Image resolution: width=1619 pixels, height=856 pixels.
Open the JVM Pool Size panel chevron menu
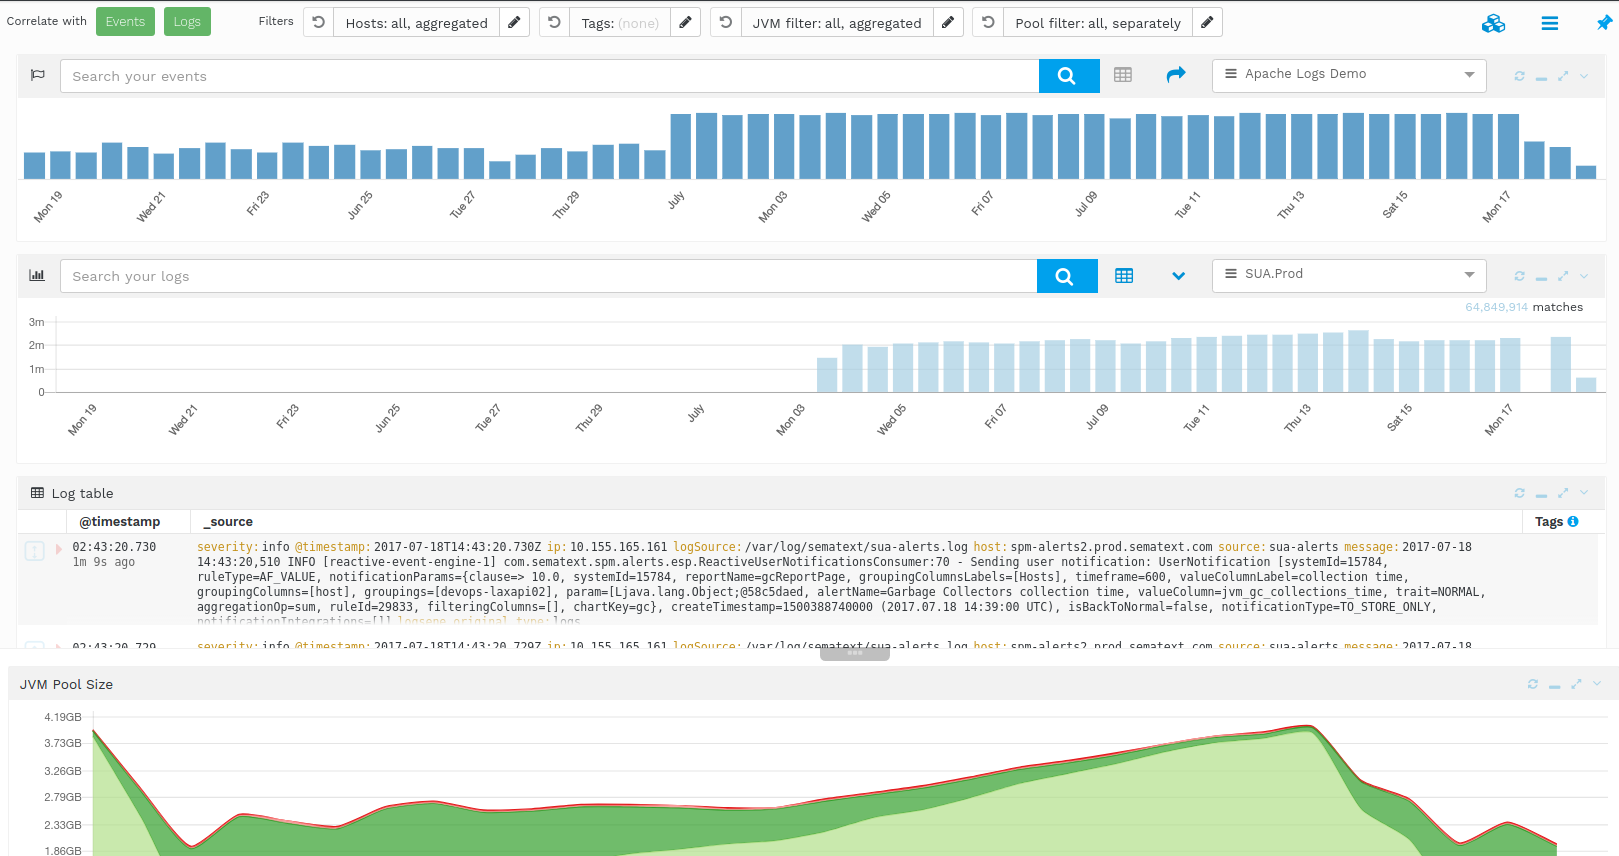[1597, 684]
